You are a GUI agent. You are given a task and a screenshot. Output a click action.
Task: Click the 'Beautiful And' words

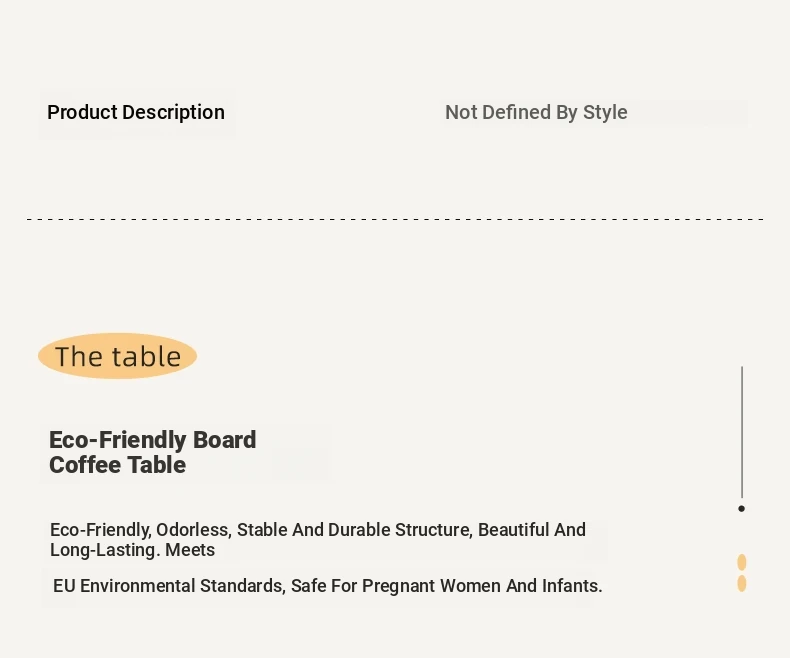[x=532, y=530]
